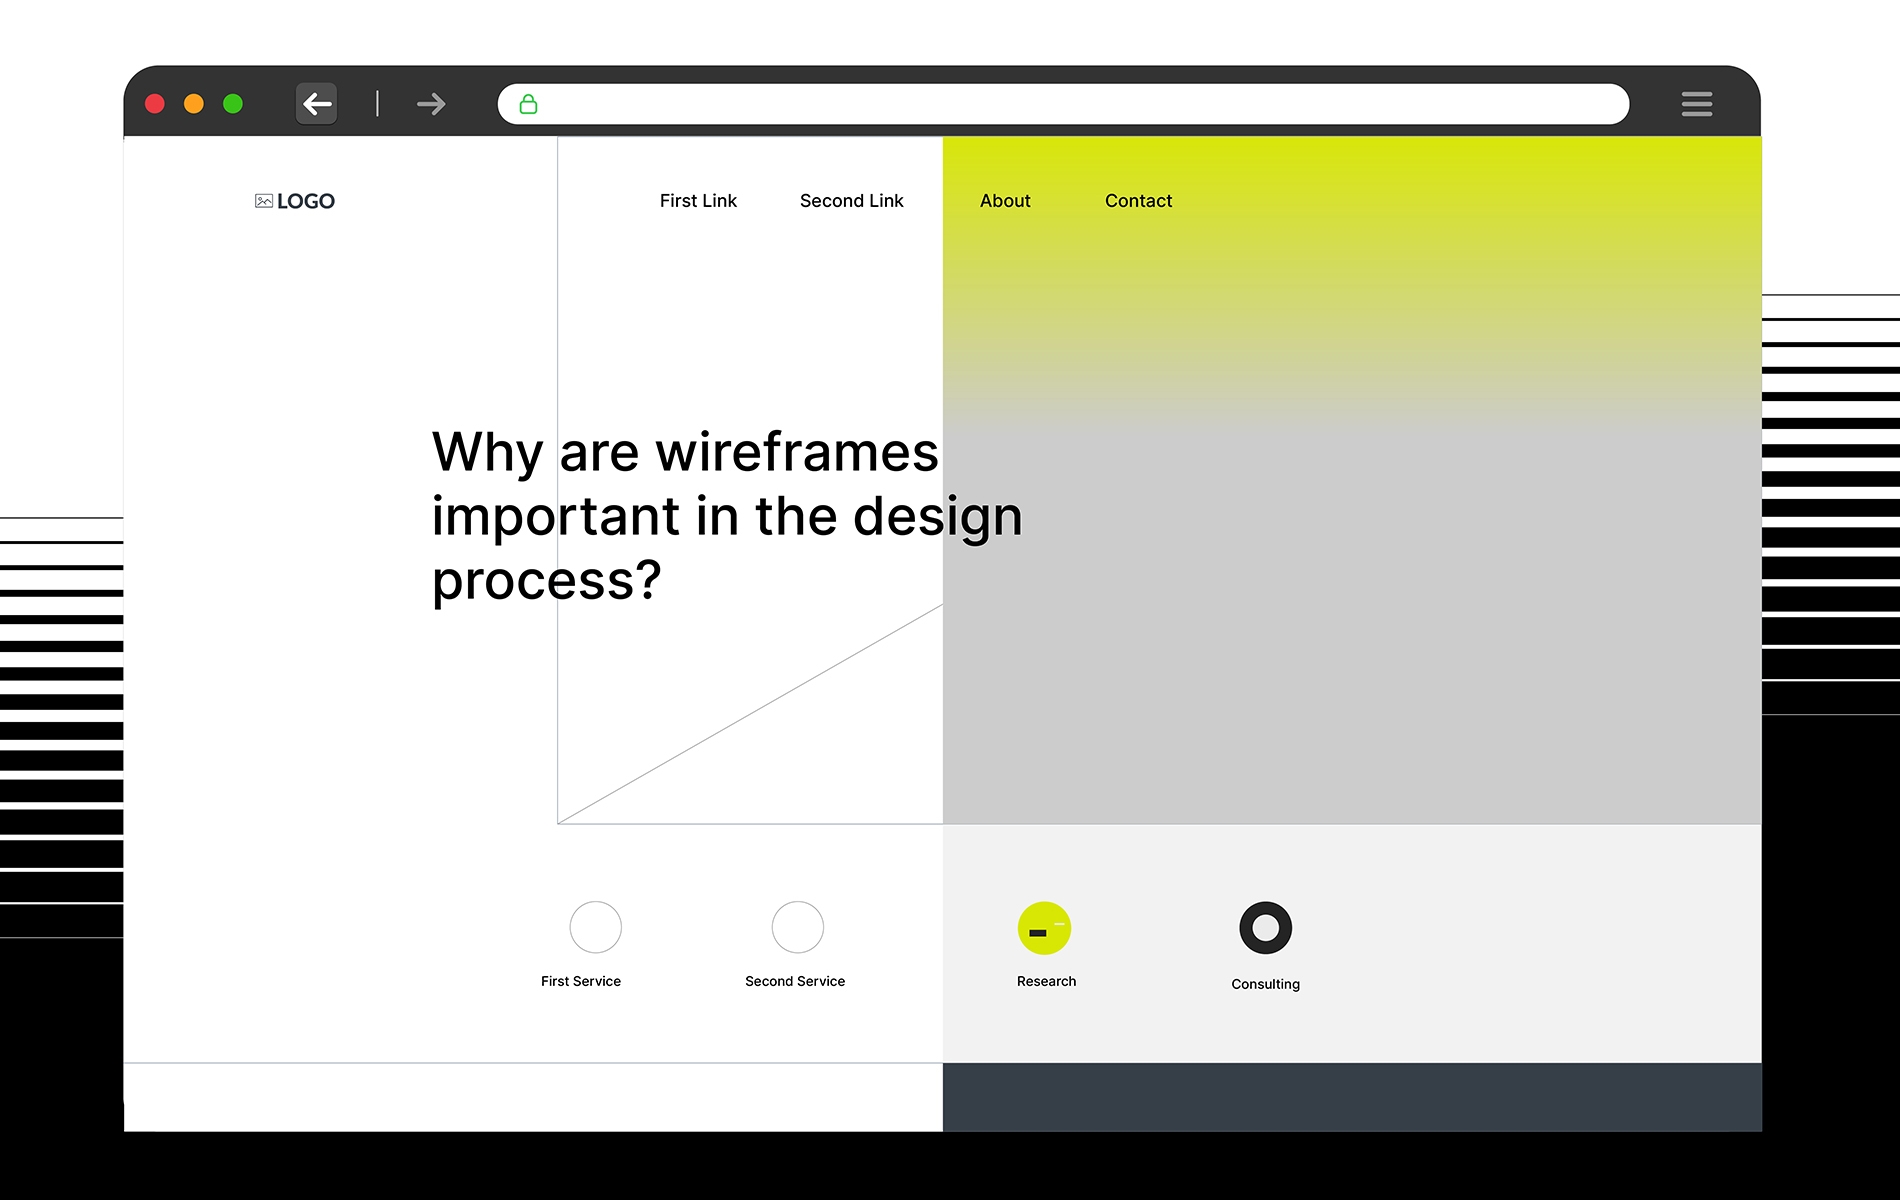Open the hamburger menu in browser bar

(1696, 104)
